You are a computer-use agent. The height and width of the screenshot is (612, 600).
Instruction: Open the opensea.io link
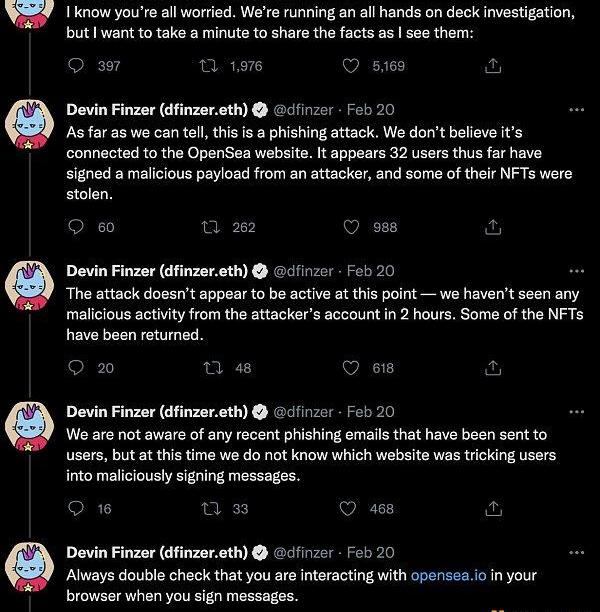tap(451, 575)
